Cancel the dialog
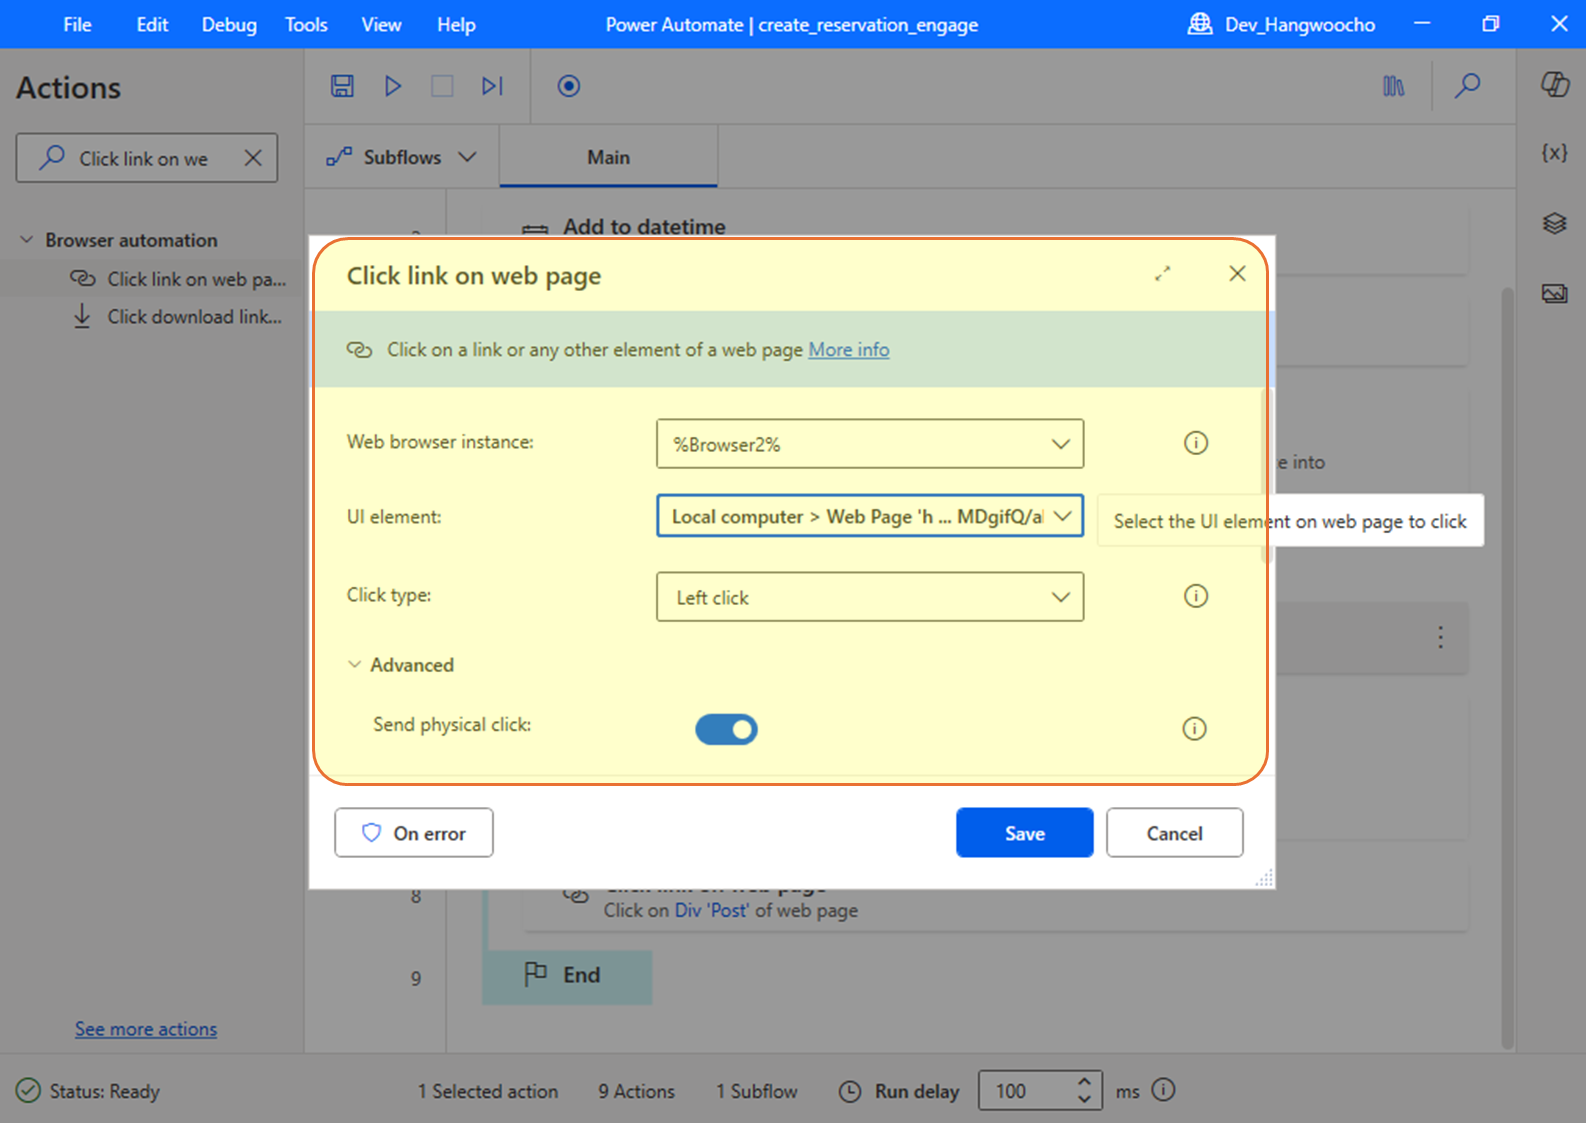 (1174, 833)
